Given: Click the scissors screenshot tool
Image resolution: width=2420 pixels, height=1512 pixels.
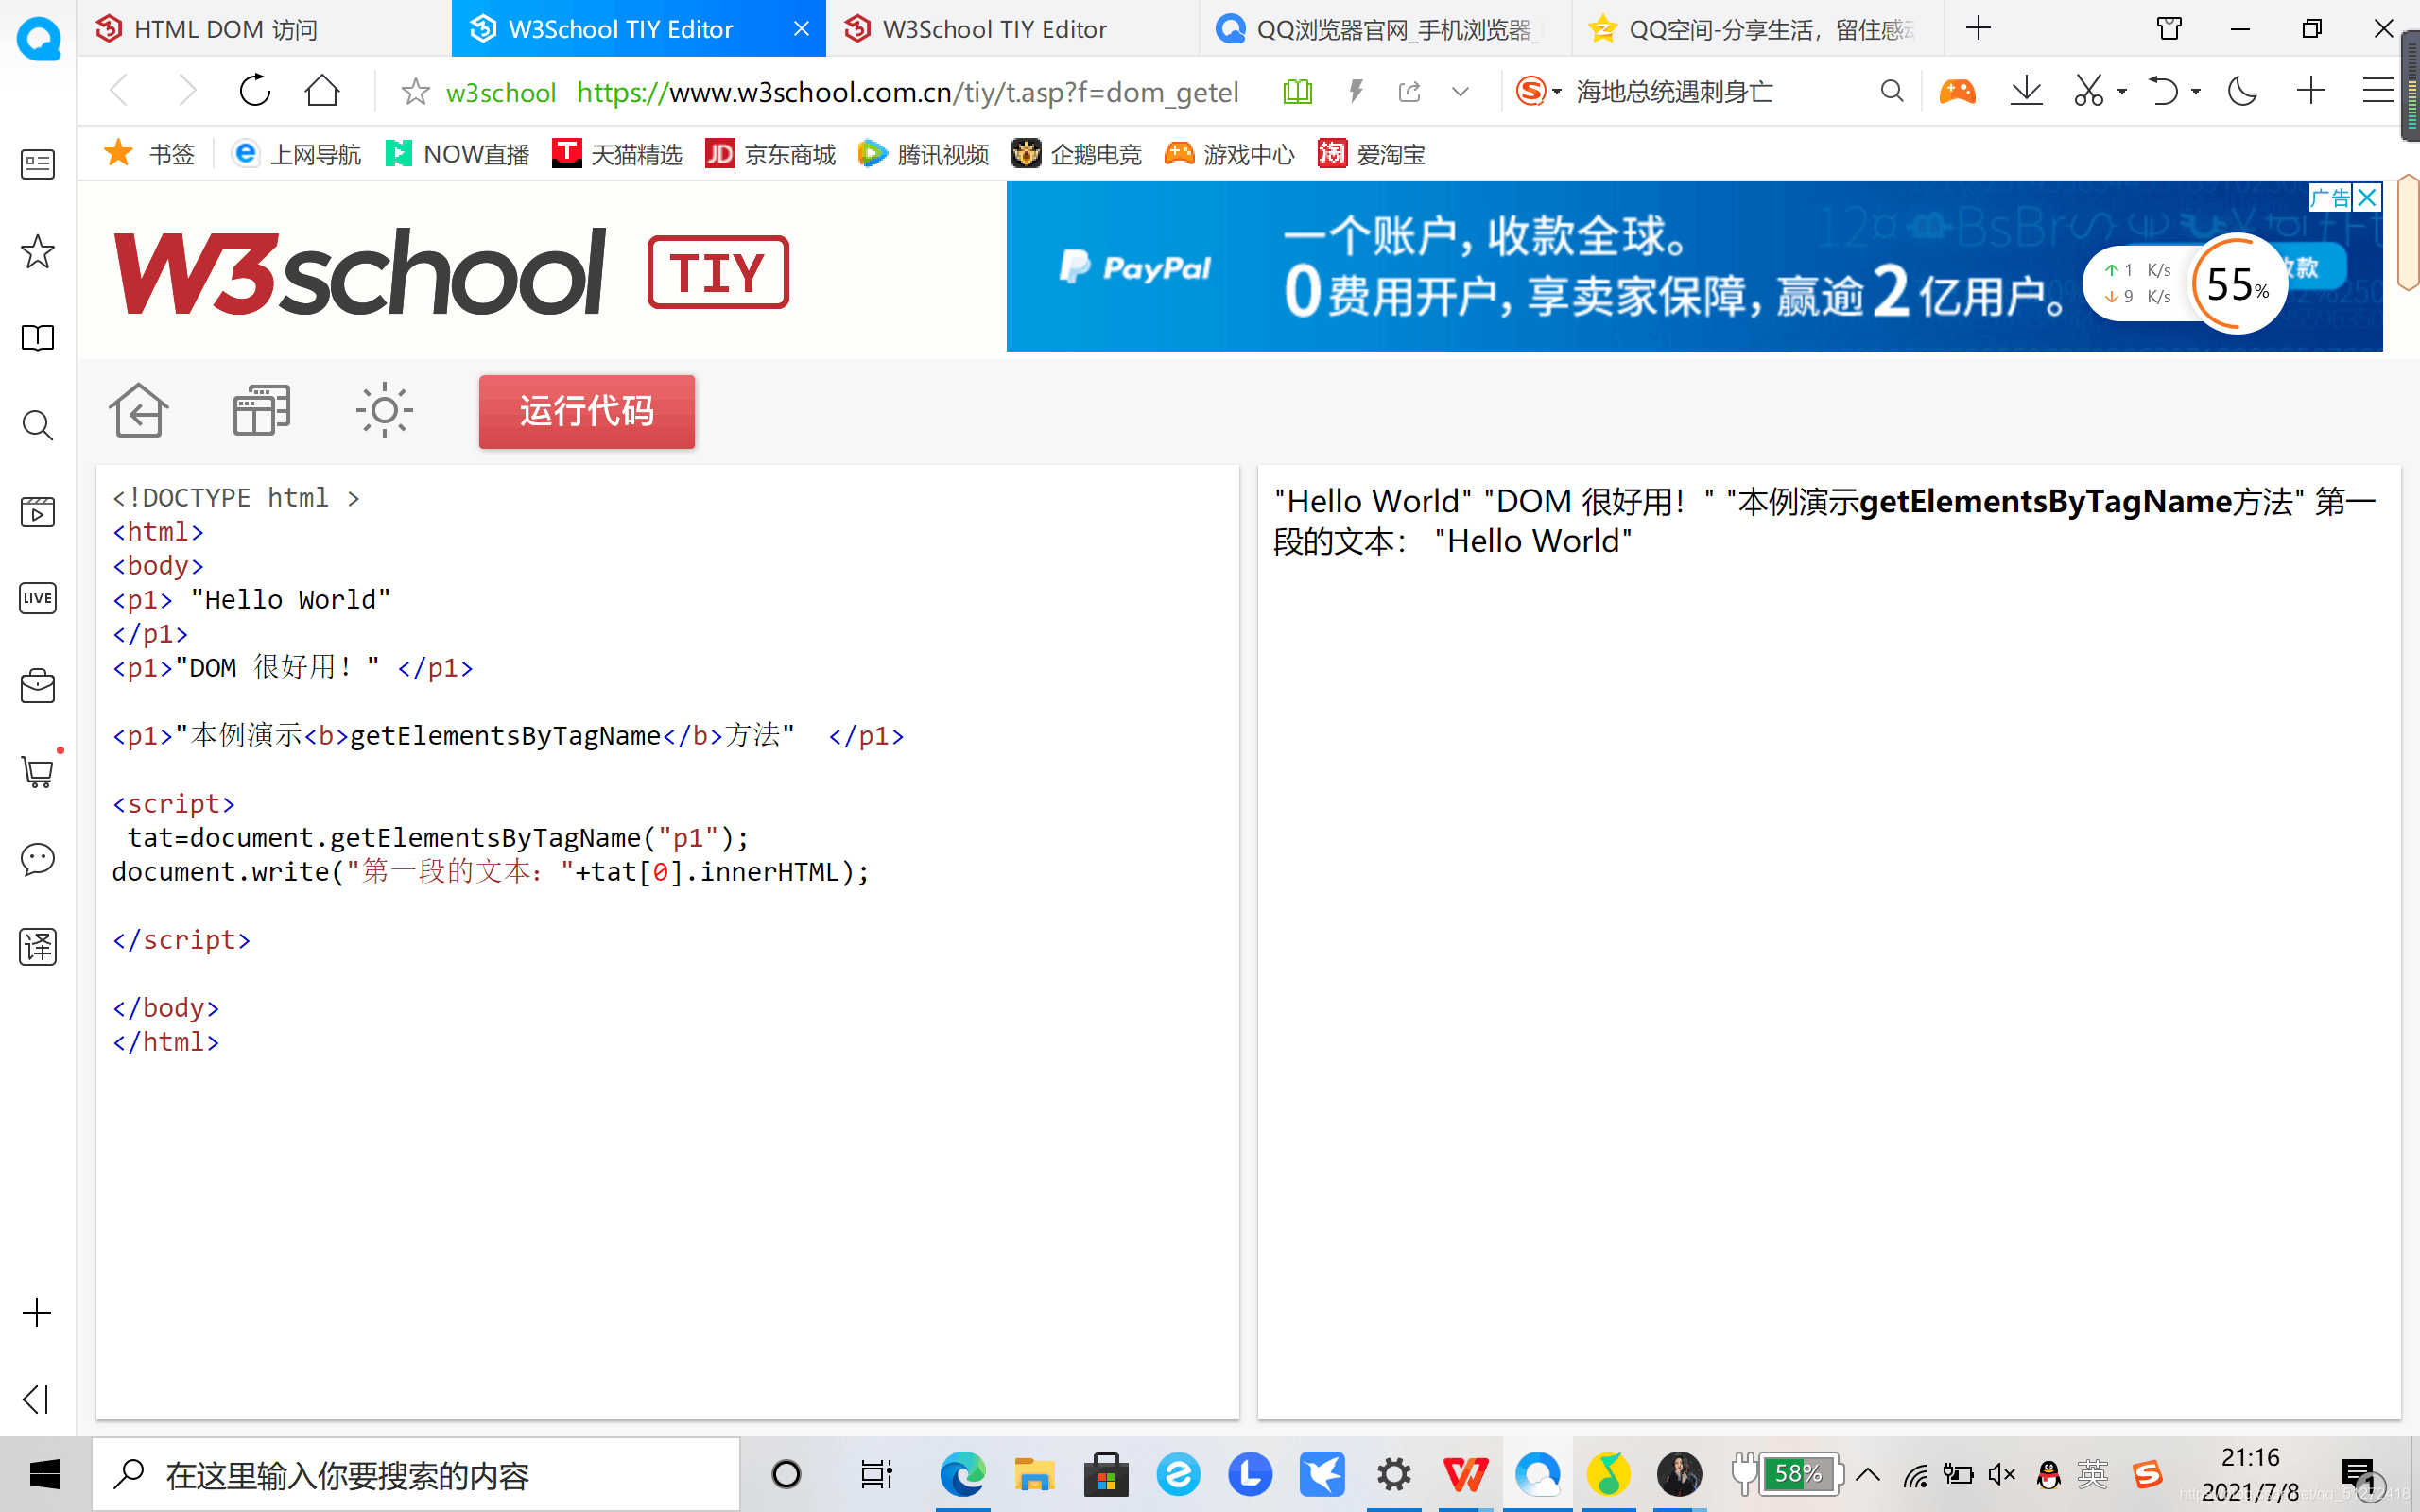Looking at the screenshot, I should [x=2089, y=91].
